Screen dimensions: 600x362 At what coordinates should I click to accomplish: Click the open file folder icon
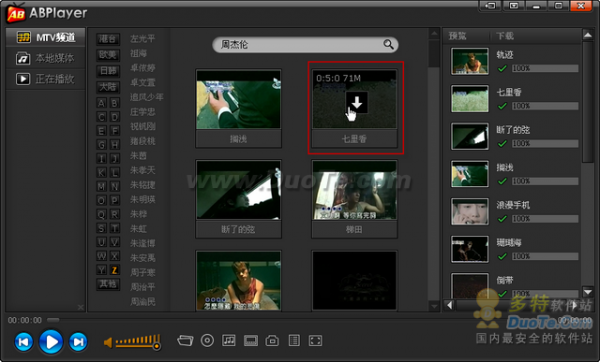click(185, 340)
